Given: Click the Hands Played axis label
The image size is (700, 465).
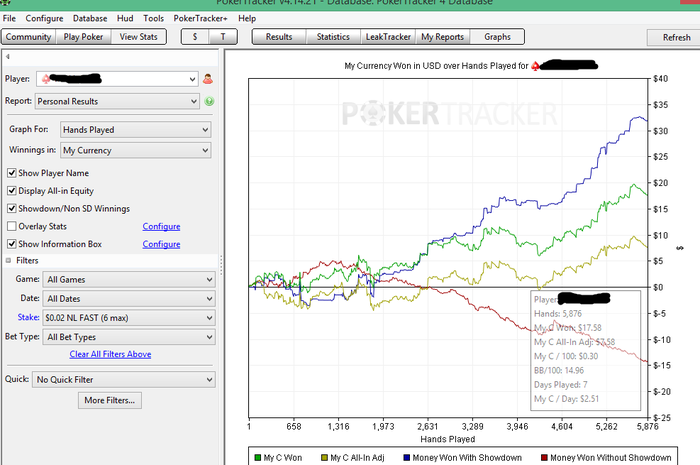Looking at the screenshot, I should click(448, 440).
